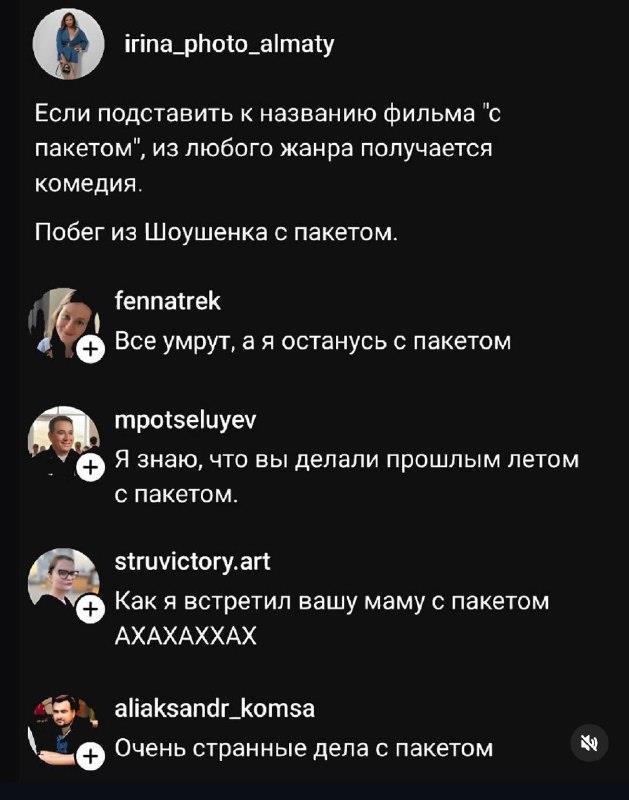Open aliaksandr_komsa's avatar photo
629x800 pixels.
point(64,730)
